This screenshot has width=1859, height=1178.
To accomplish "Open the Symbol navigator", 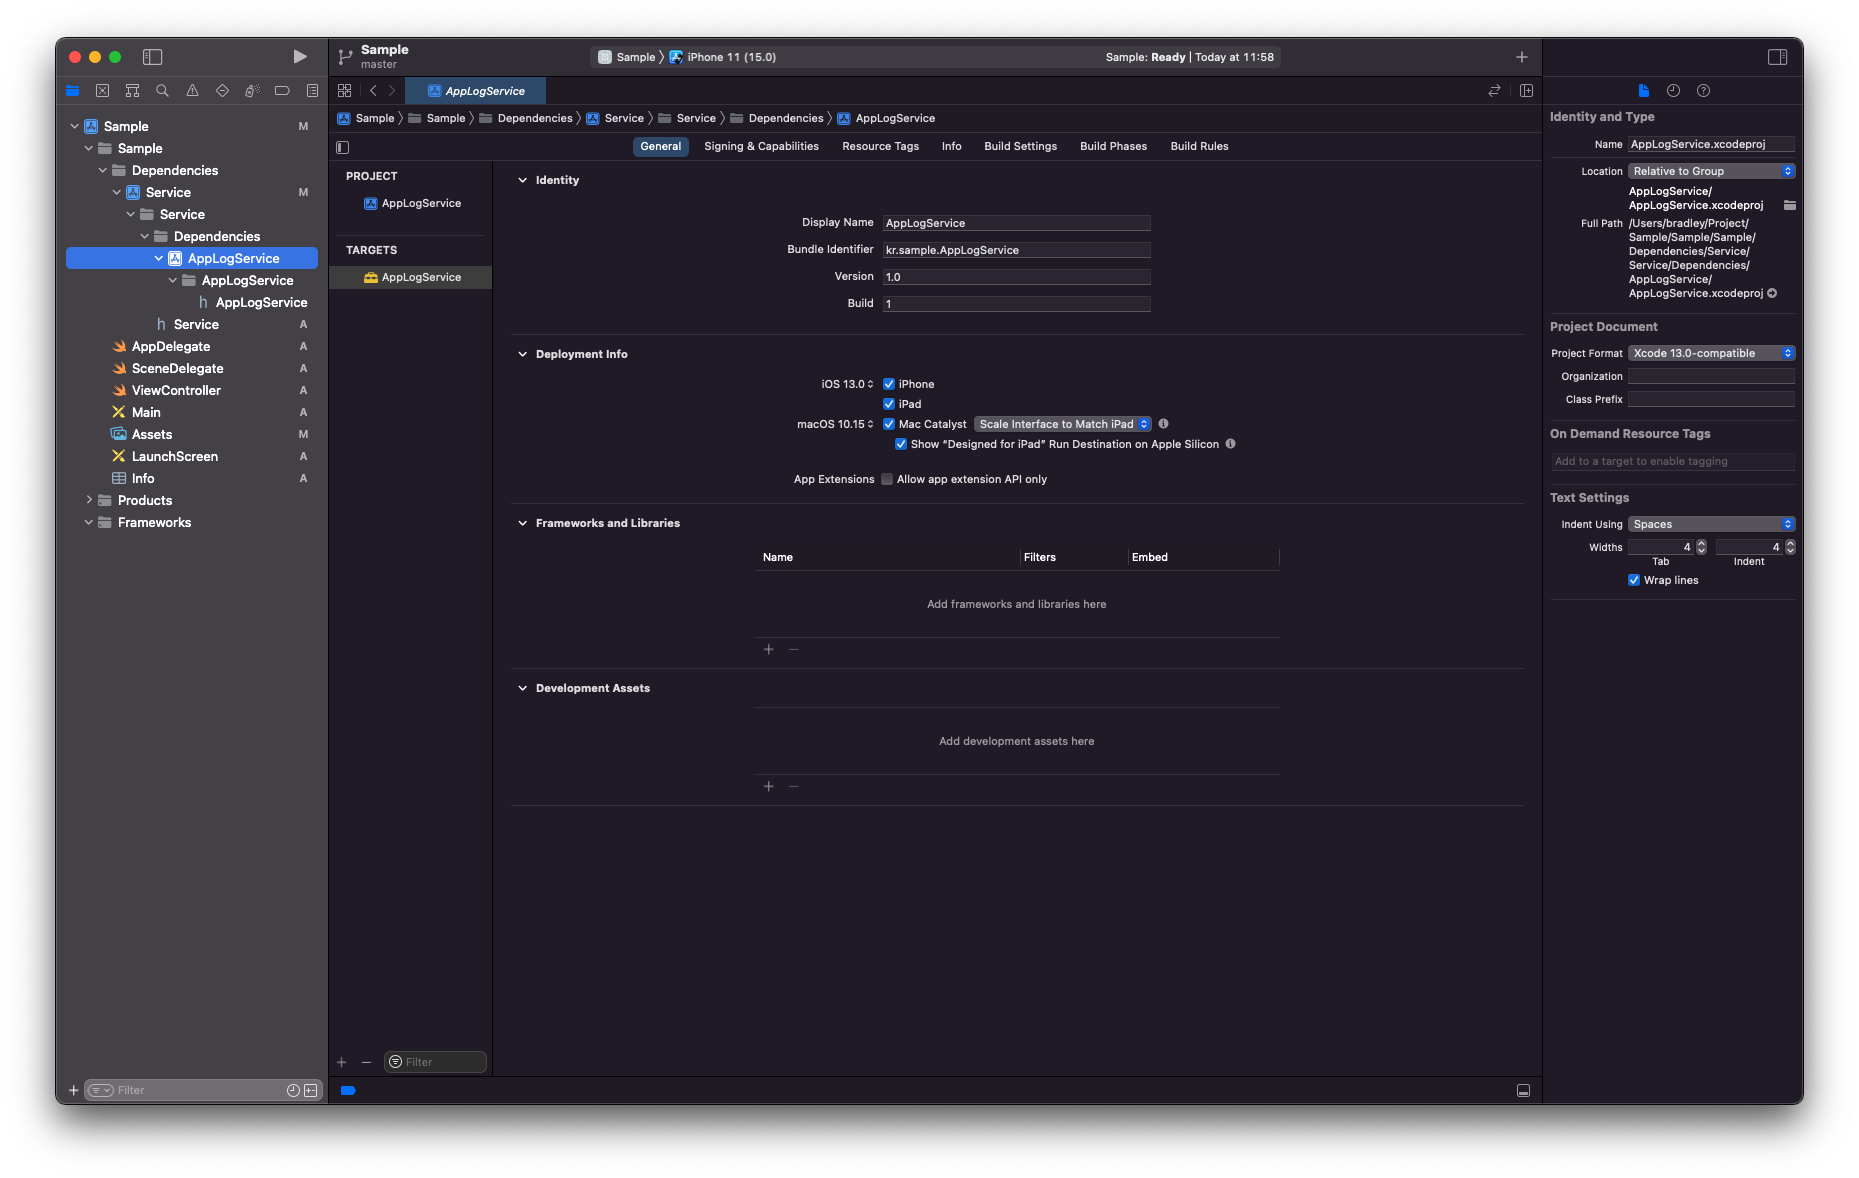I will point(132,91).
